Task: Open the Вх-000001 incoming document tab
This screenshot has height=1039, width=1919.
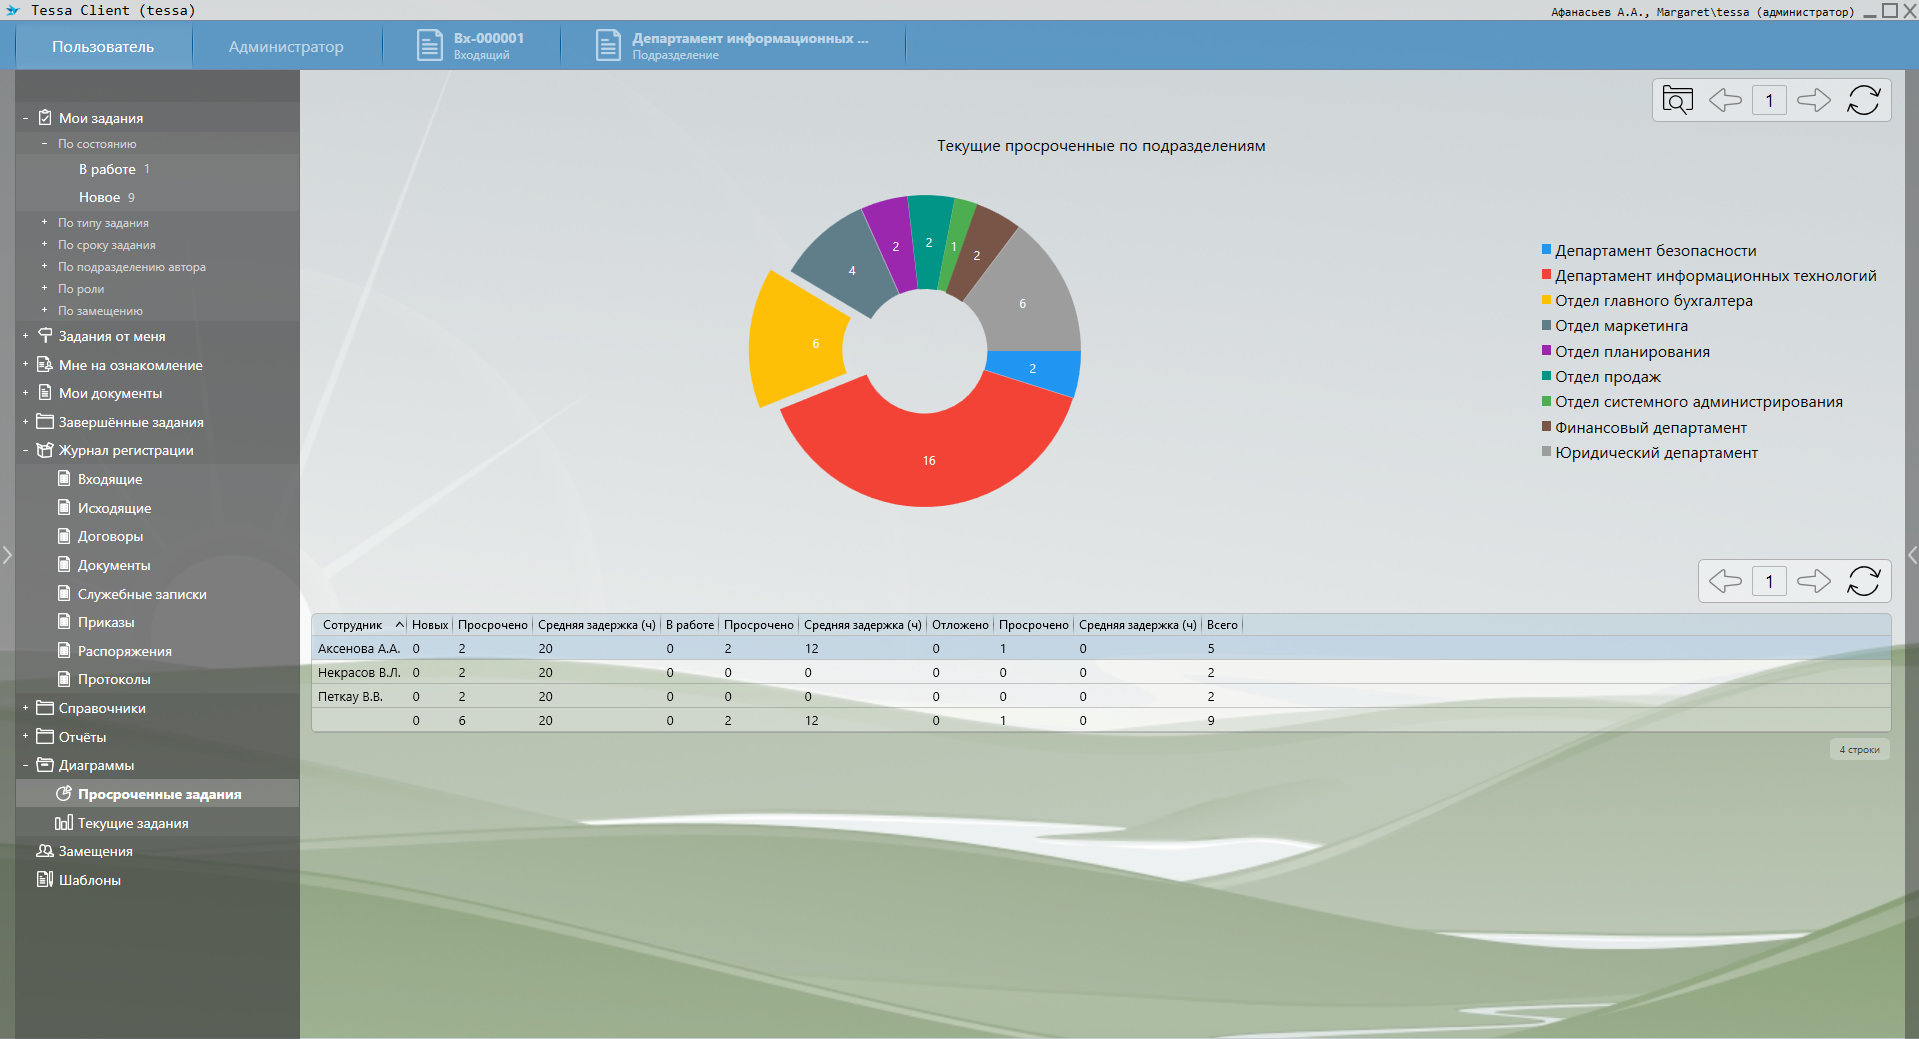Action: pos(471,45)
